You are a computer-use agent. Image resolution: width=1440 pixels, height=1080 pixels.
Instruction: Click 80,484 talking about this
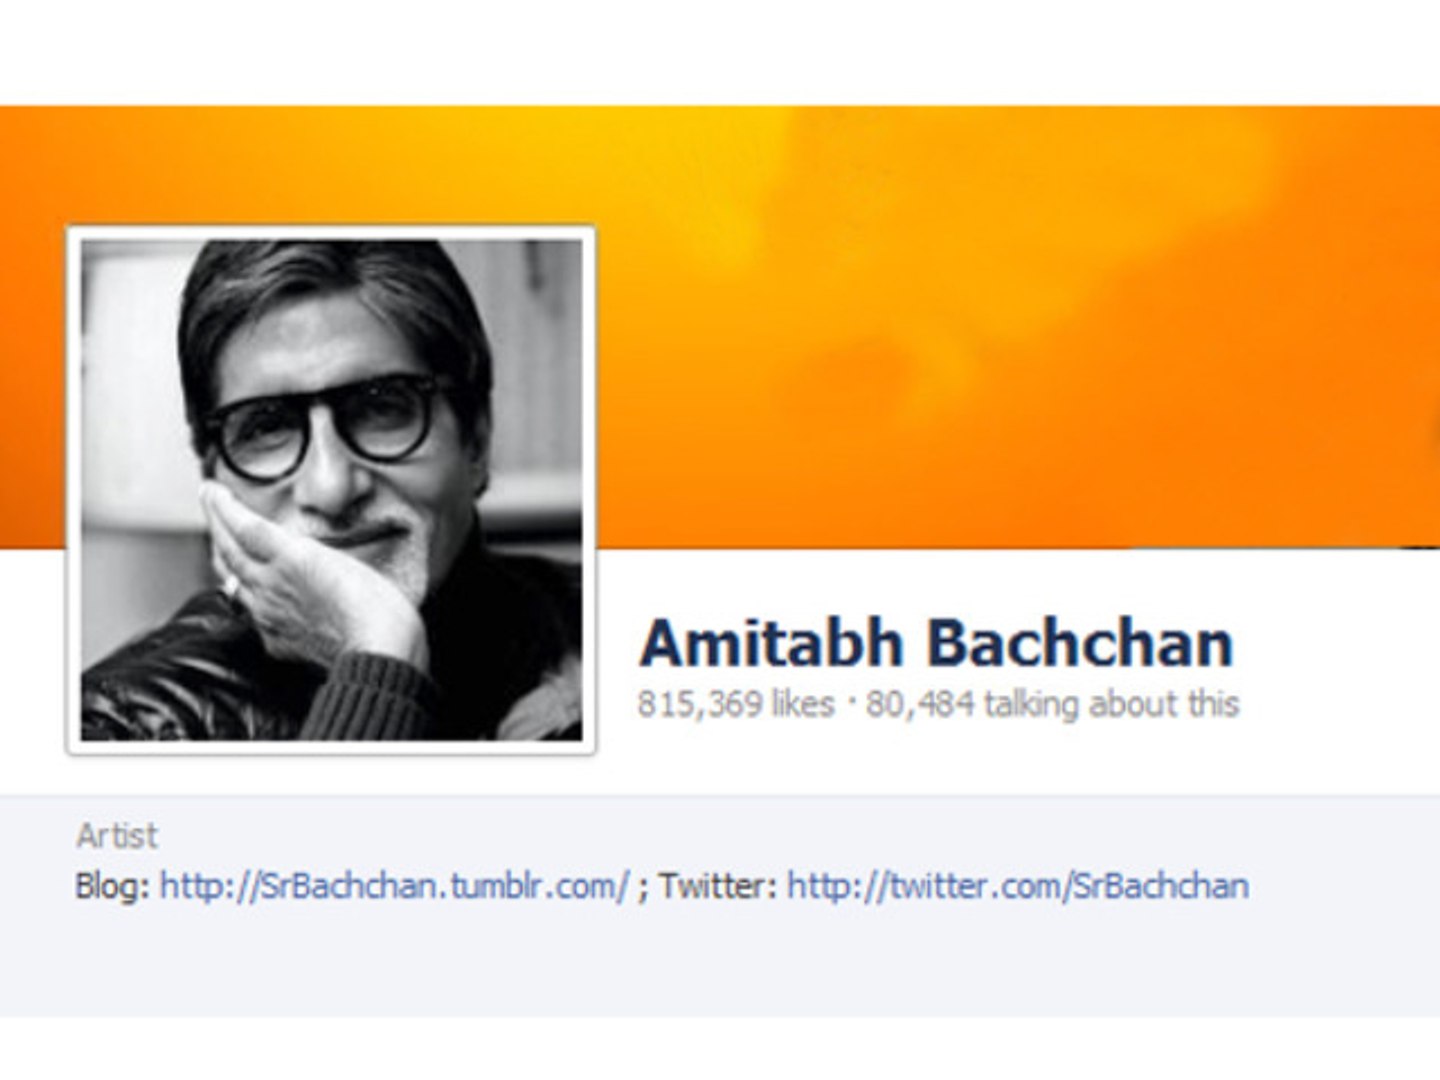click(1052, 704)
